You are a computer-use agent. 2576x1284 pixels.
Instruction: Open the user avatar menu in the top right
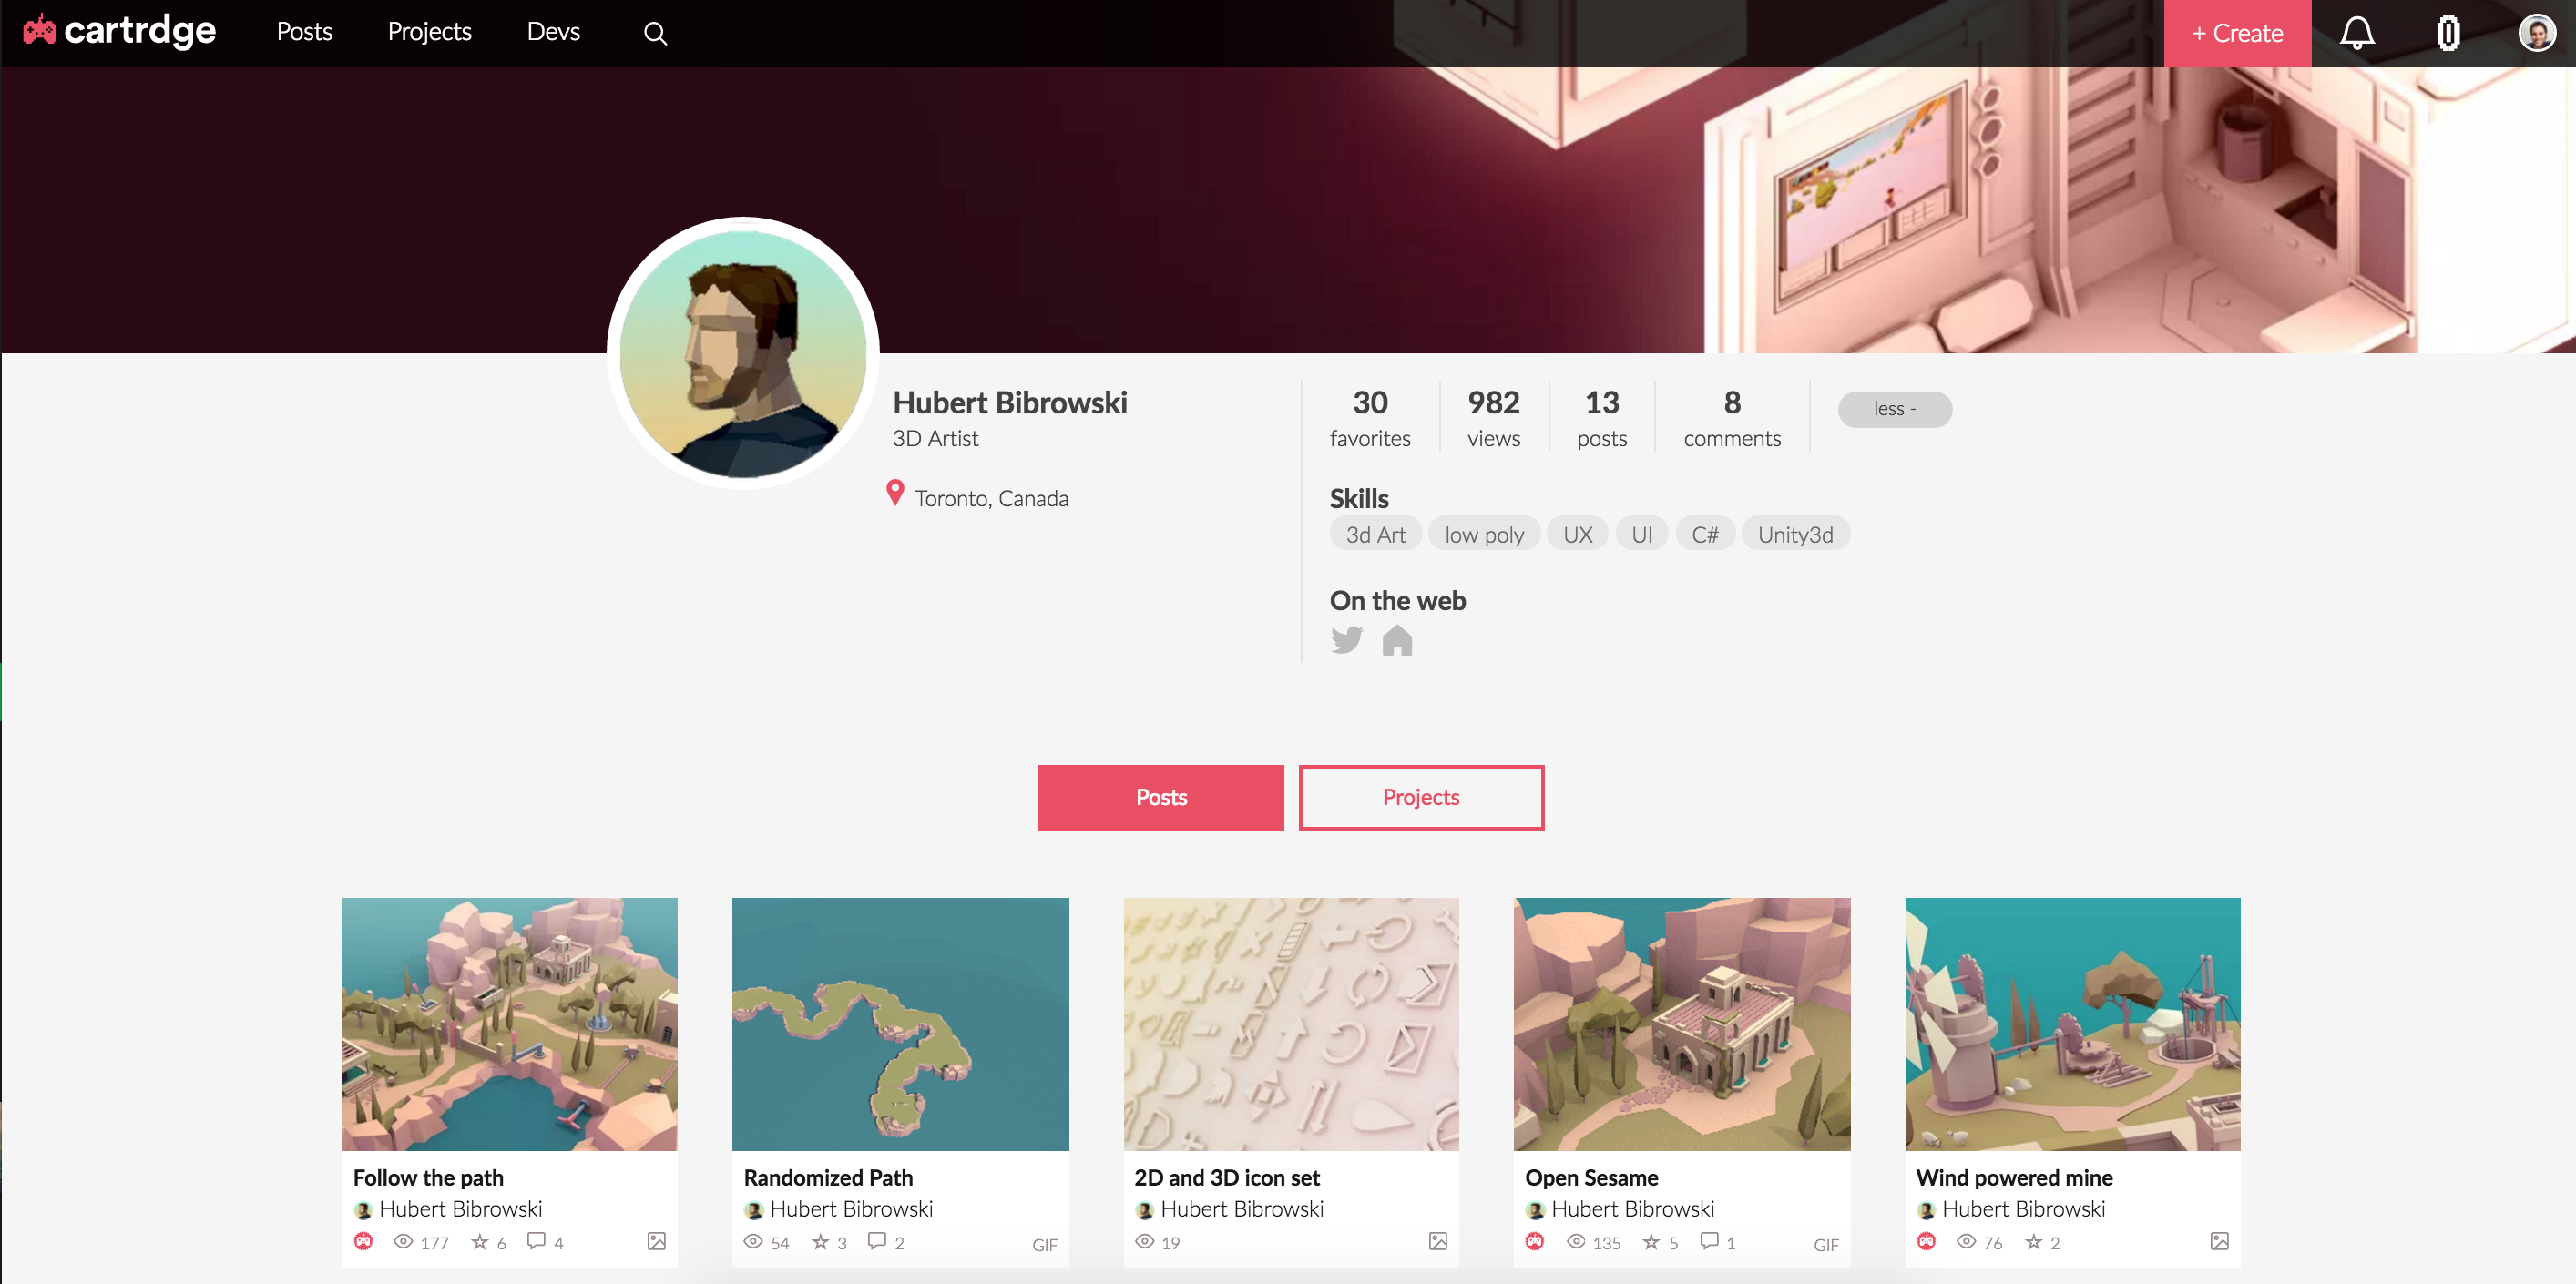(2536, 33)
